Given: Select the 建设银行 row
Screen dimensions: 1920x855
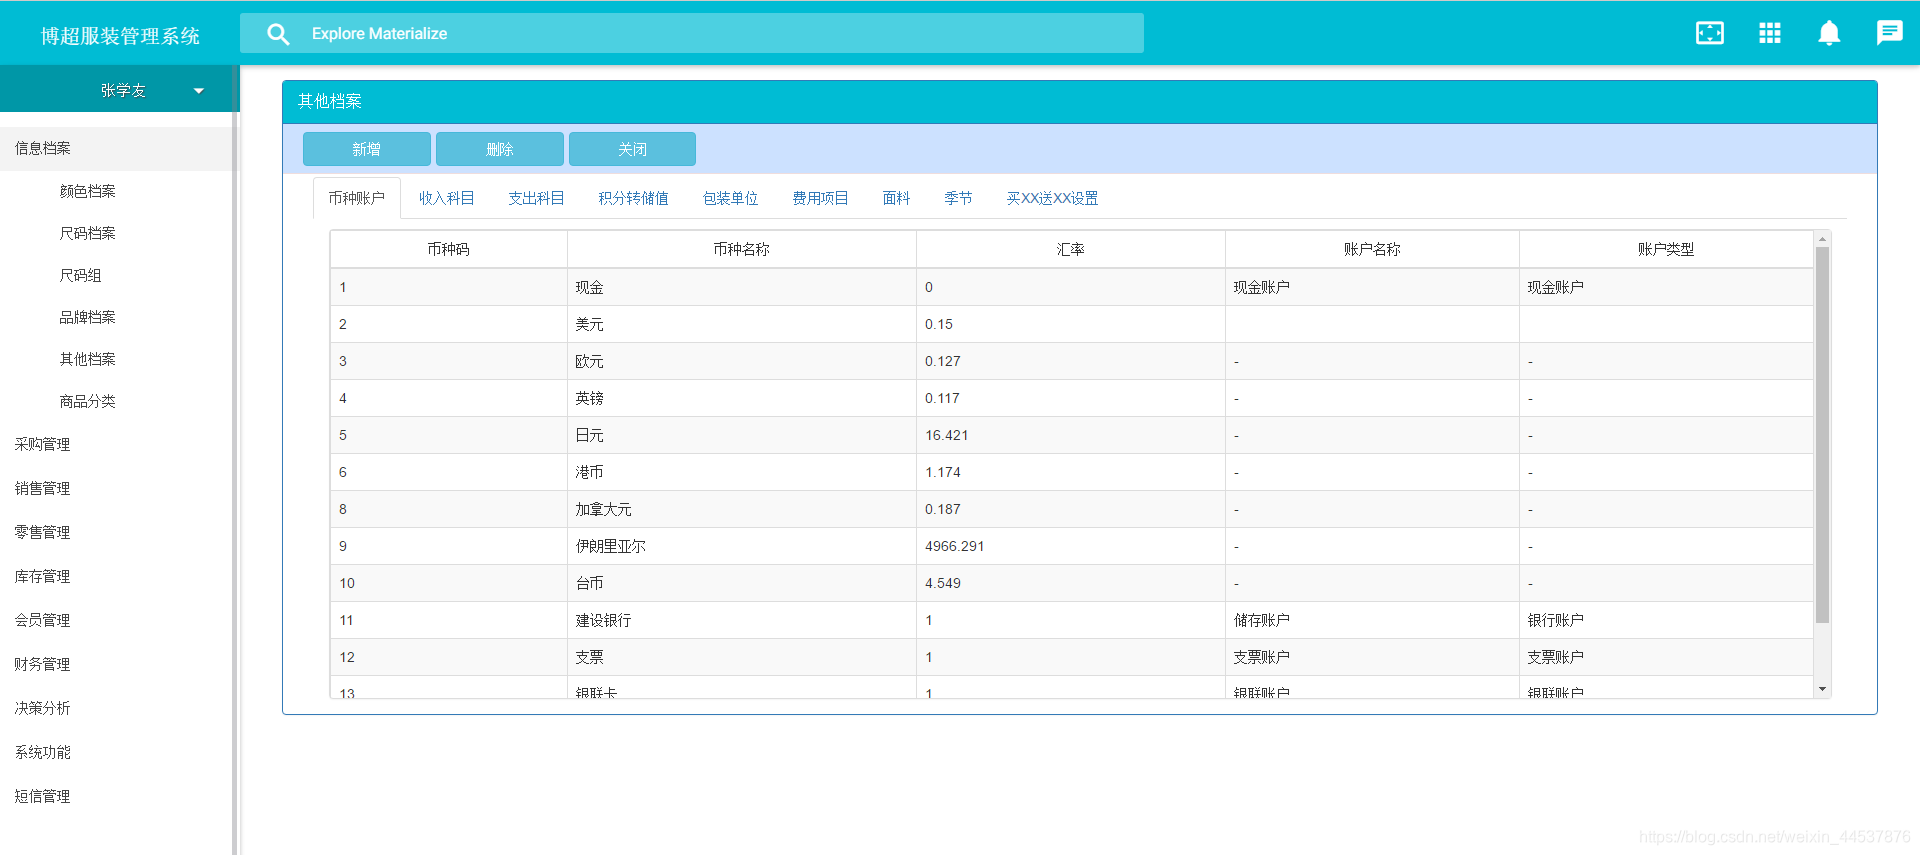Looking at the screenshot, I should [x=1072, y=620].
